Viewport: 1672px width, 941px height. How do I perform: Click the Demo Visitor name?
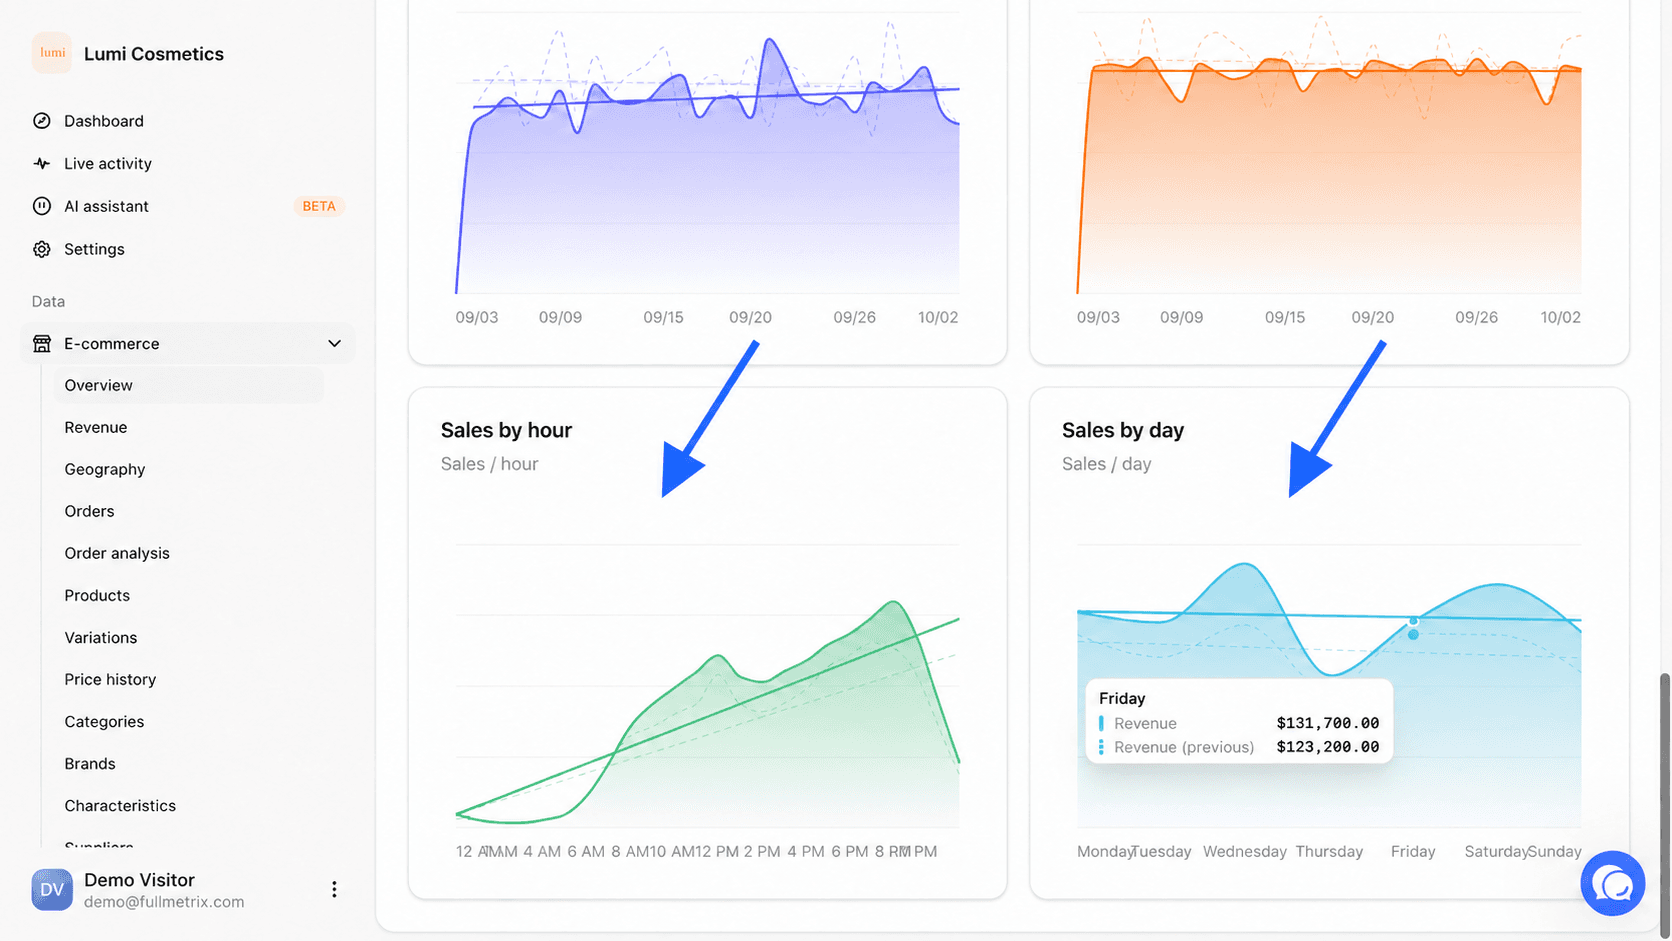tap(139, 880)
